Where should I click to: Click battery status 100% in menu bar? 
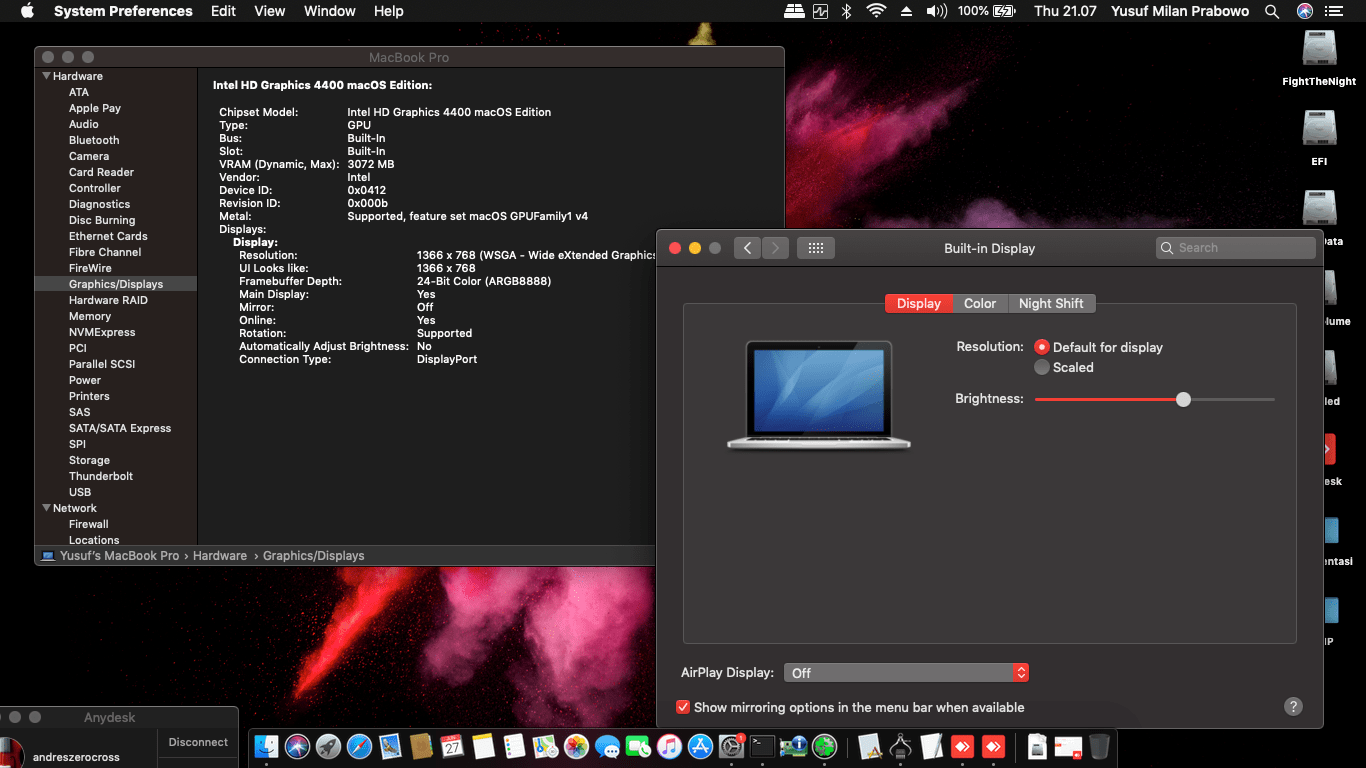click(x=987, y=11)
